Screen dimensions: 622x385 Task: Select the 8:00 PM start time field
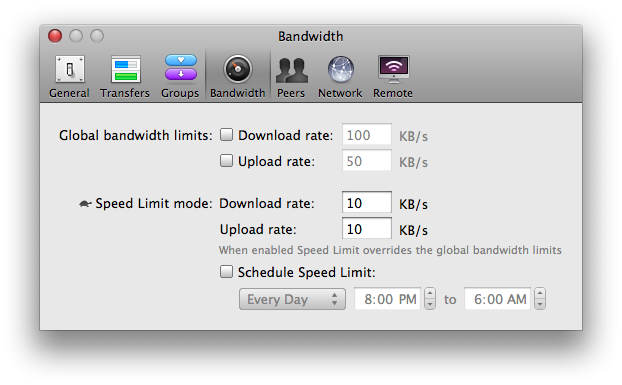pos(388,299)
